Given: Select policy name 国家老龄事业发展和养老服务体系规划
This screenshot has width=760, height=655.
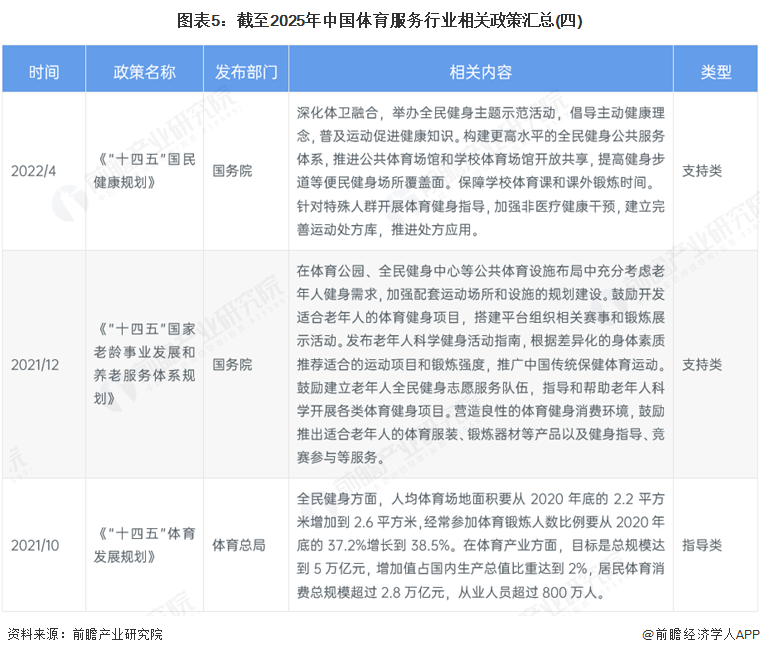Looking at the screenshot, I should pos(144,365).
